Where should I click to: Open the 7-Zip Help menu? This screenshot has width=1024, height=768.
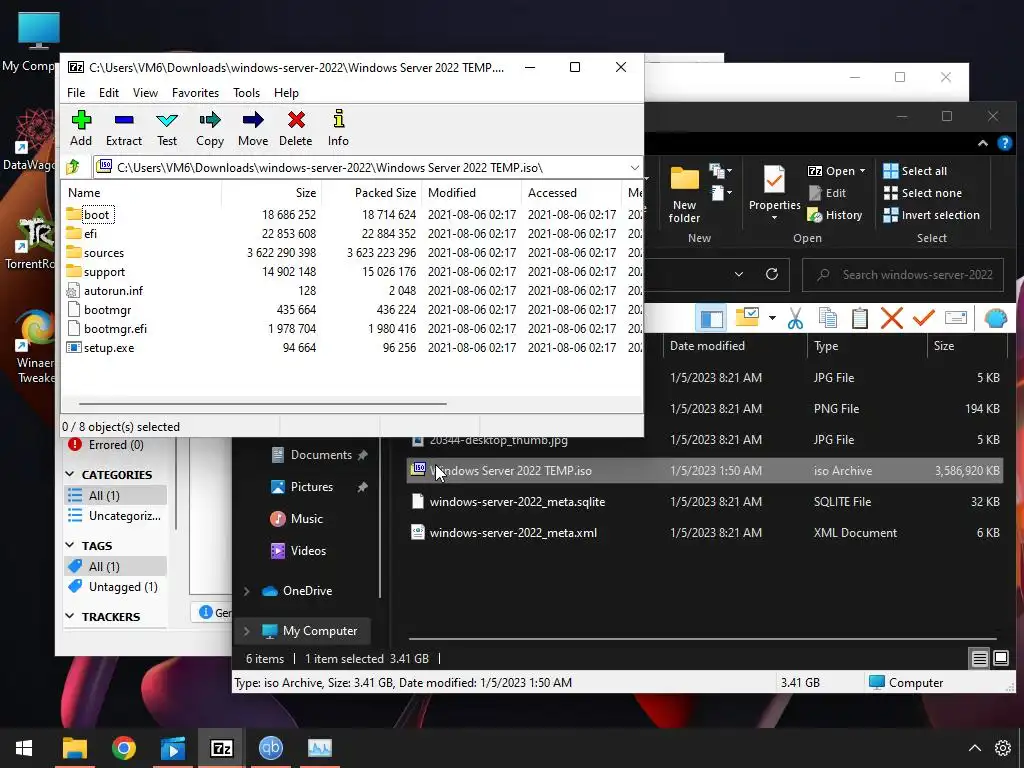(286, 93)
